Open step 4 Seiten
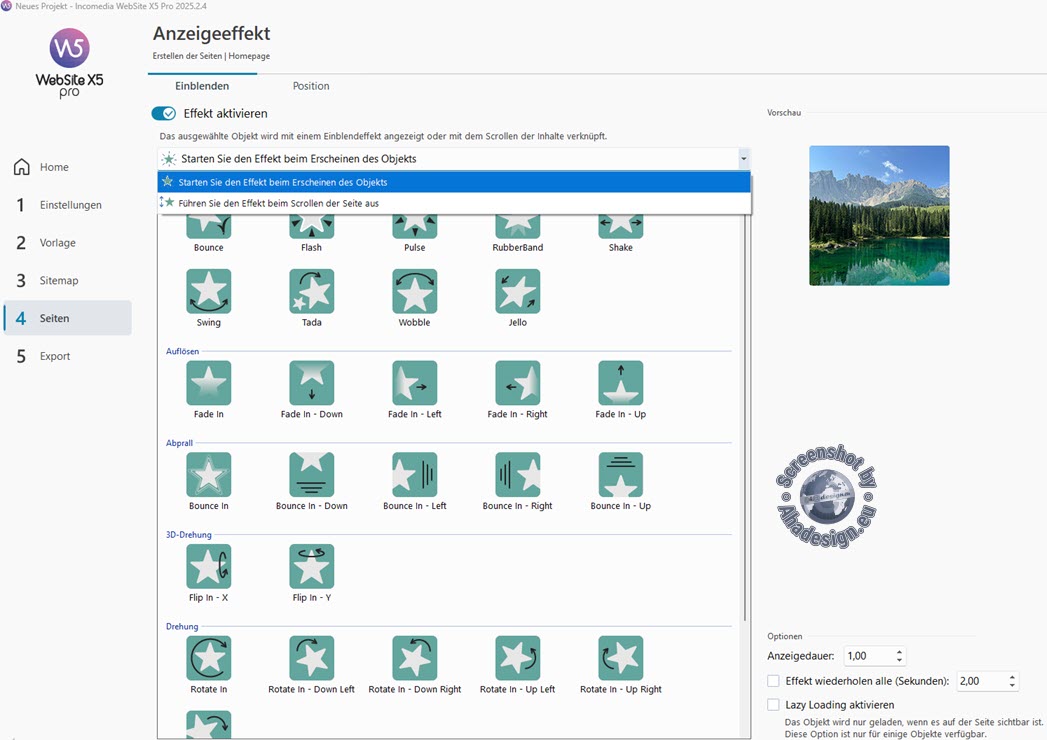The height and width of the screenshot is (740, 1047). [x=67, y=319]
